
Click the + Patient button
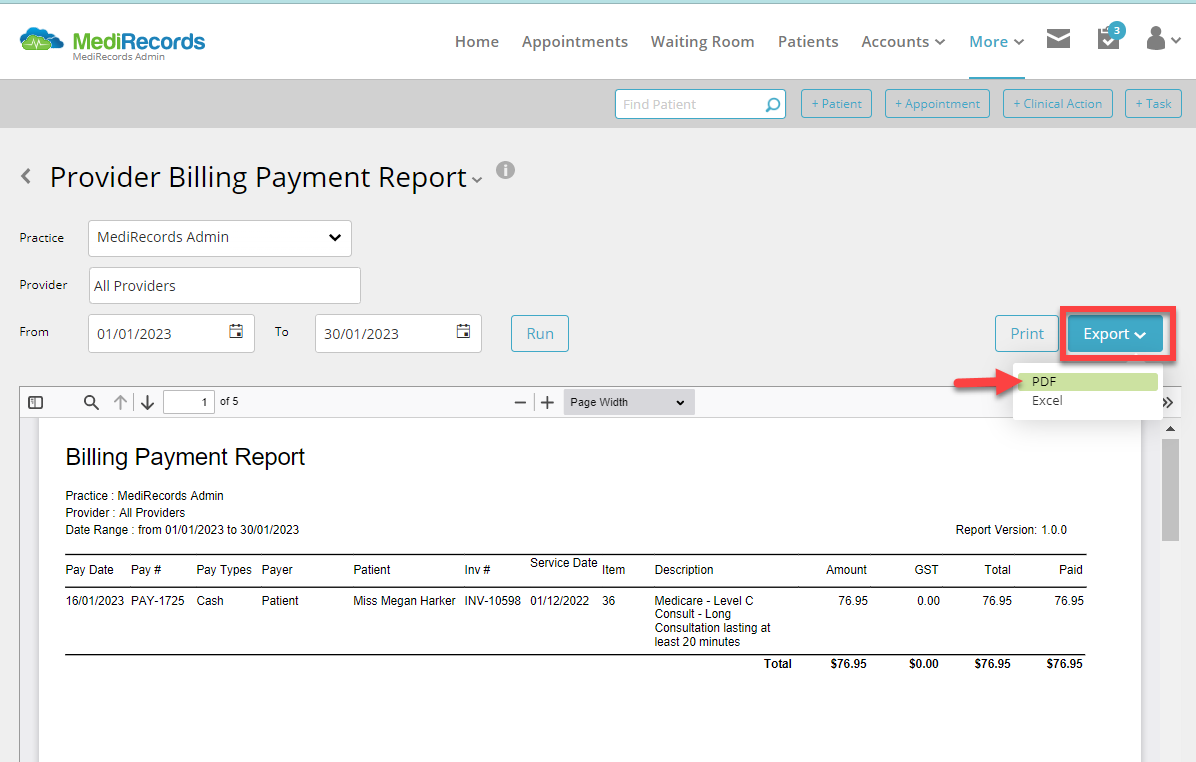[x=836, y=104]
